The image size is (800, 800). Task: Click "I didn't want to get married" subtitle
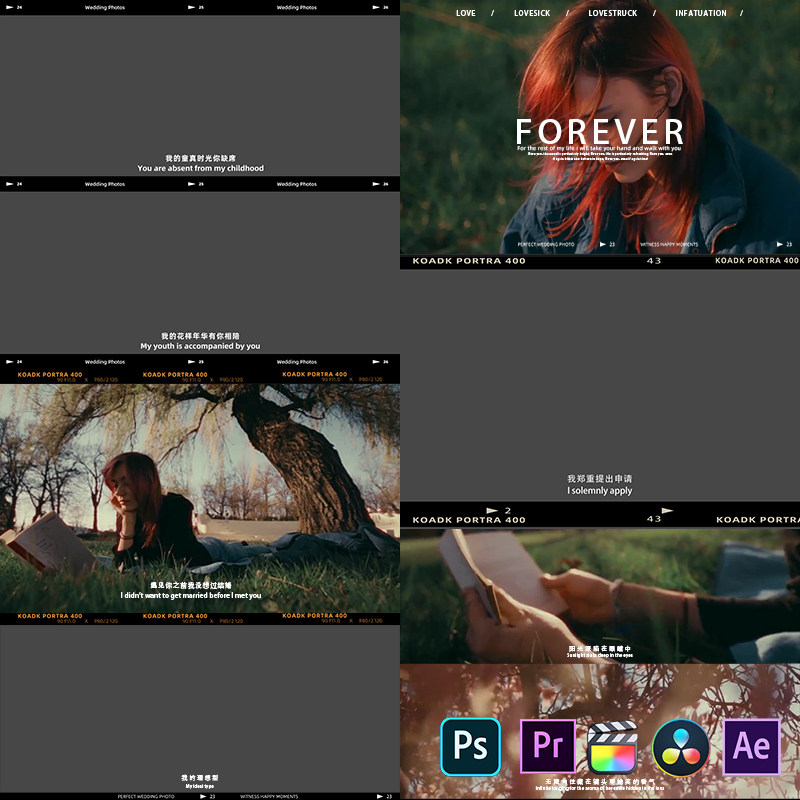click(x=191, y=595)
